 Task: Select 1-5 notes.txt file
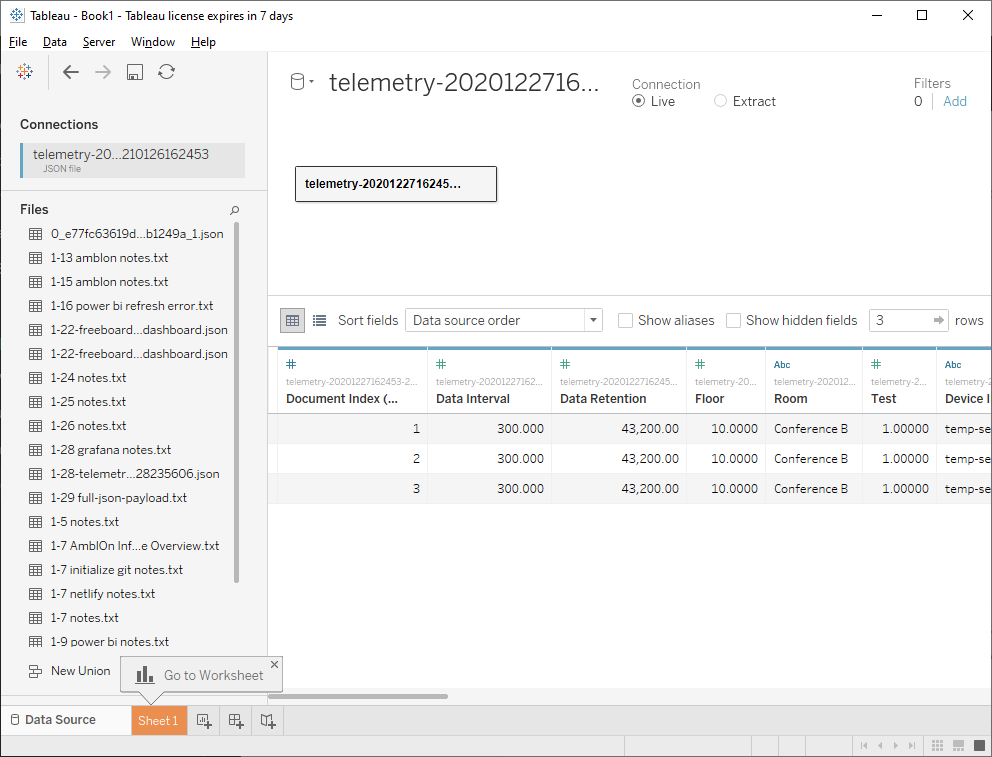[x=74, y=522]
